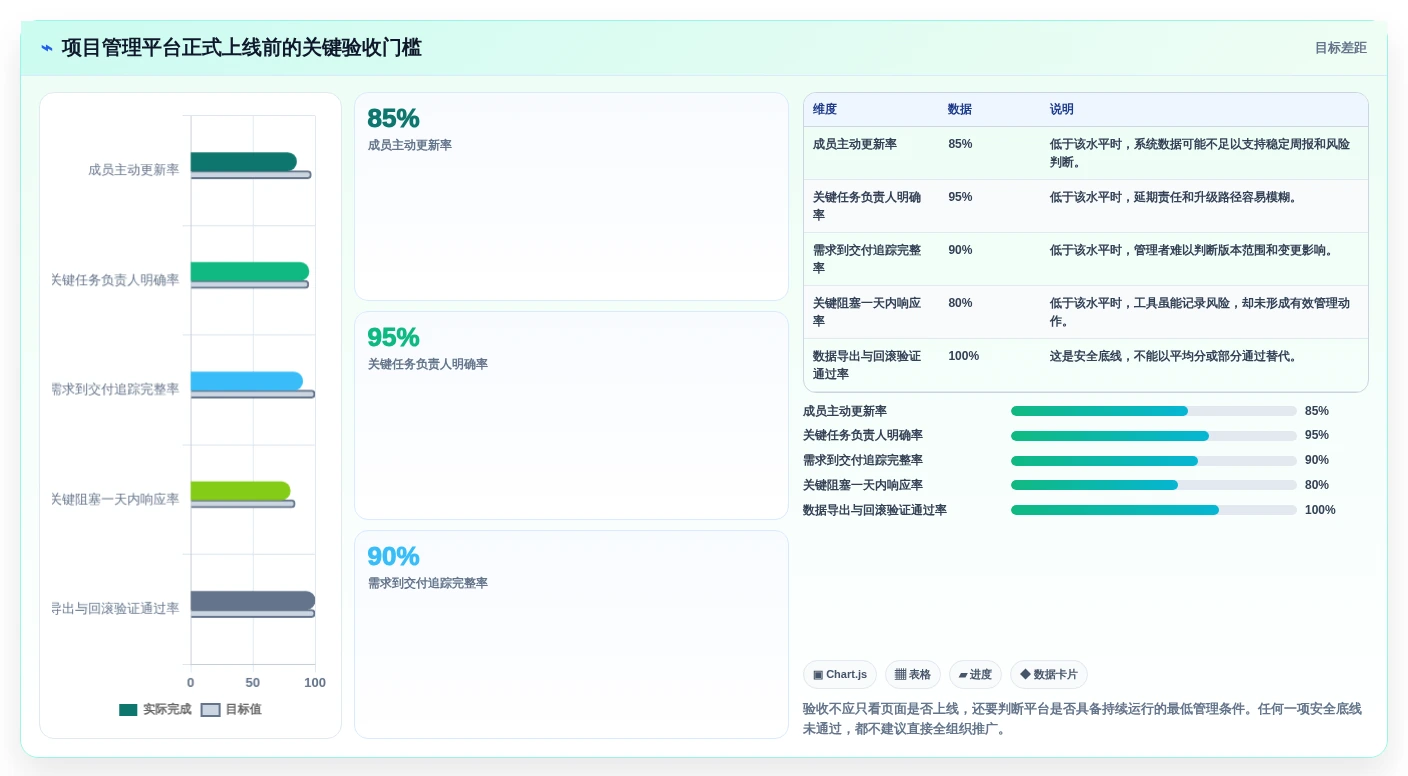Click the green 关键任务负责人明确率 chart bar

(250, 272)
